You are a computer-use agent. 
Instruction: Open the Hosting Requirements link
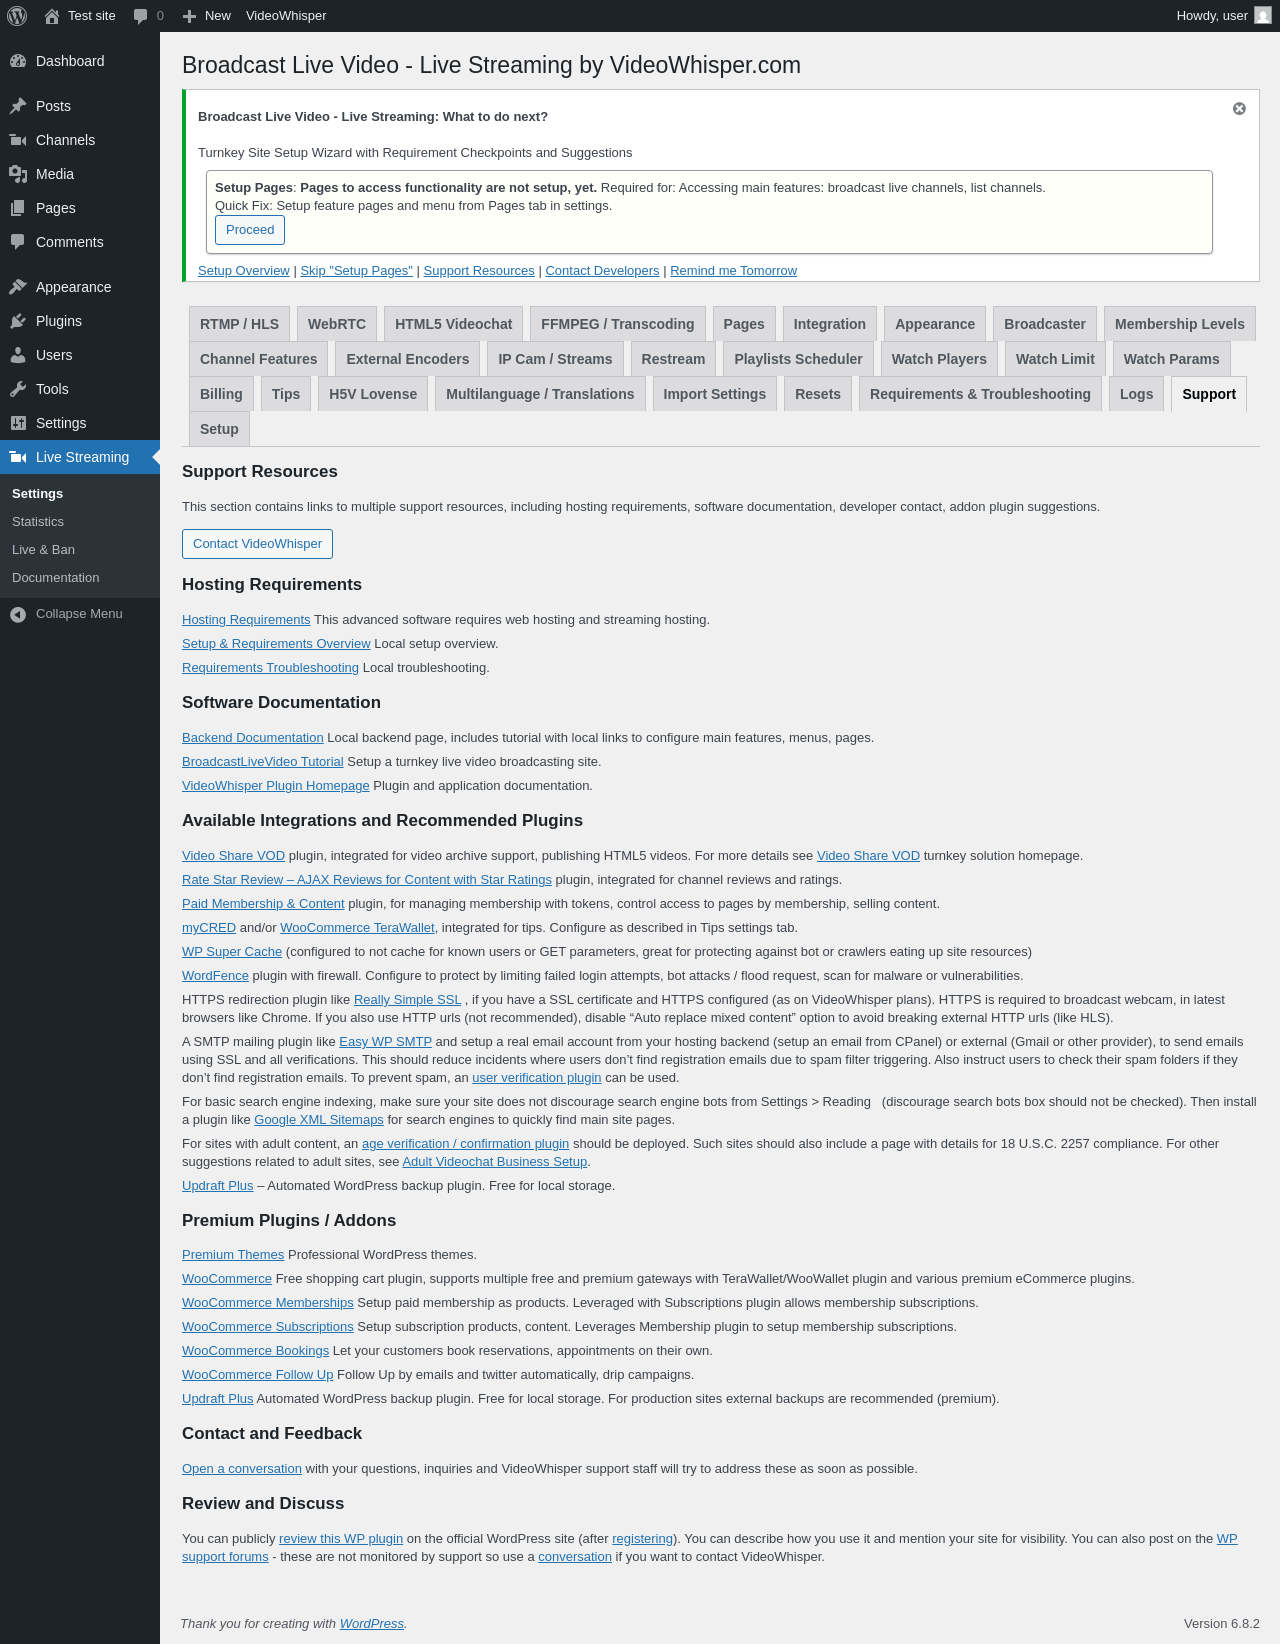tap(246, 620)
